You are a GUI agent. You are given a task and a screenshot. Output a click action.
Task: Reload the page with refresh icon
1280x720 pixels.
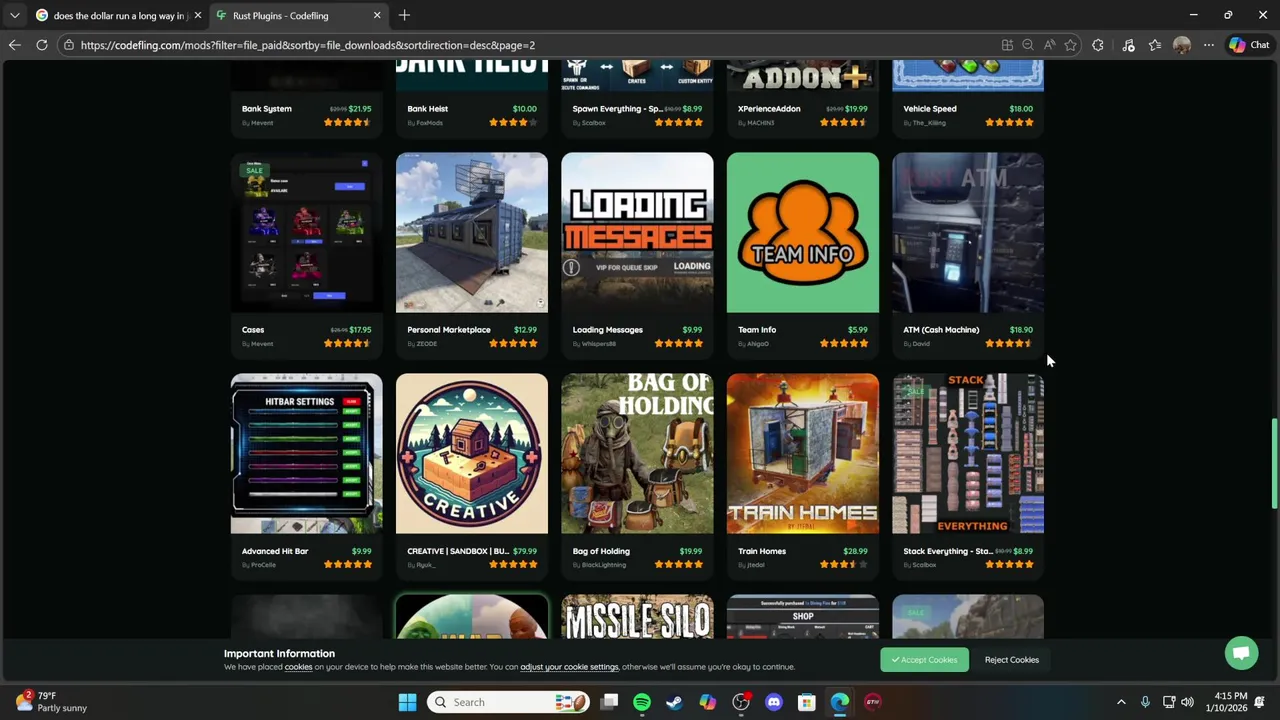pyautogui.click(x=42, y=45)
